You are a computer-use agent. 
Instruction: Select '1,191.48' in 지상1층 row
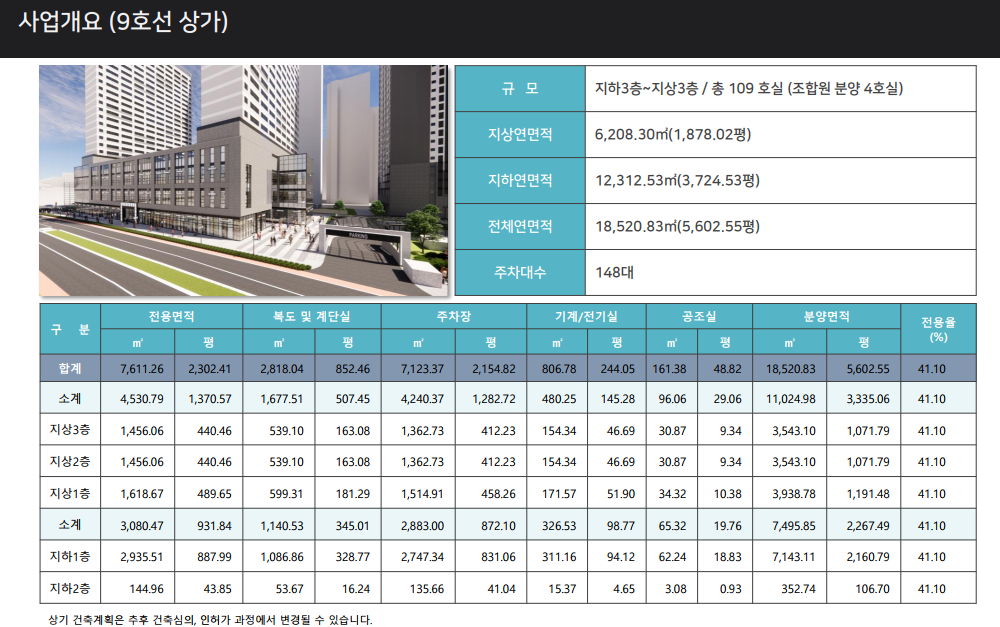[x=868, y=494]
